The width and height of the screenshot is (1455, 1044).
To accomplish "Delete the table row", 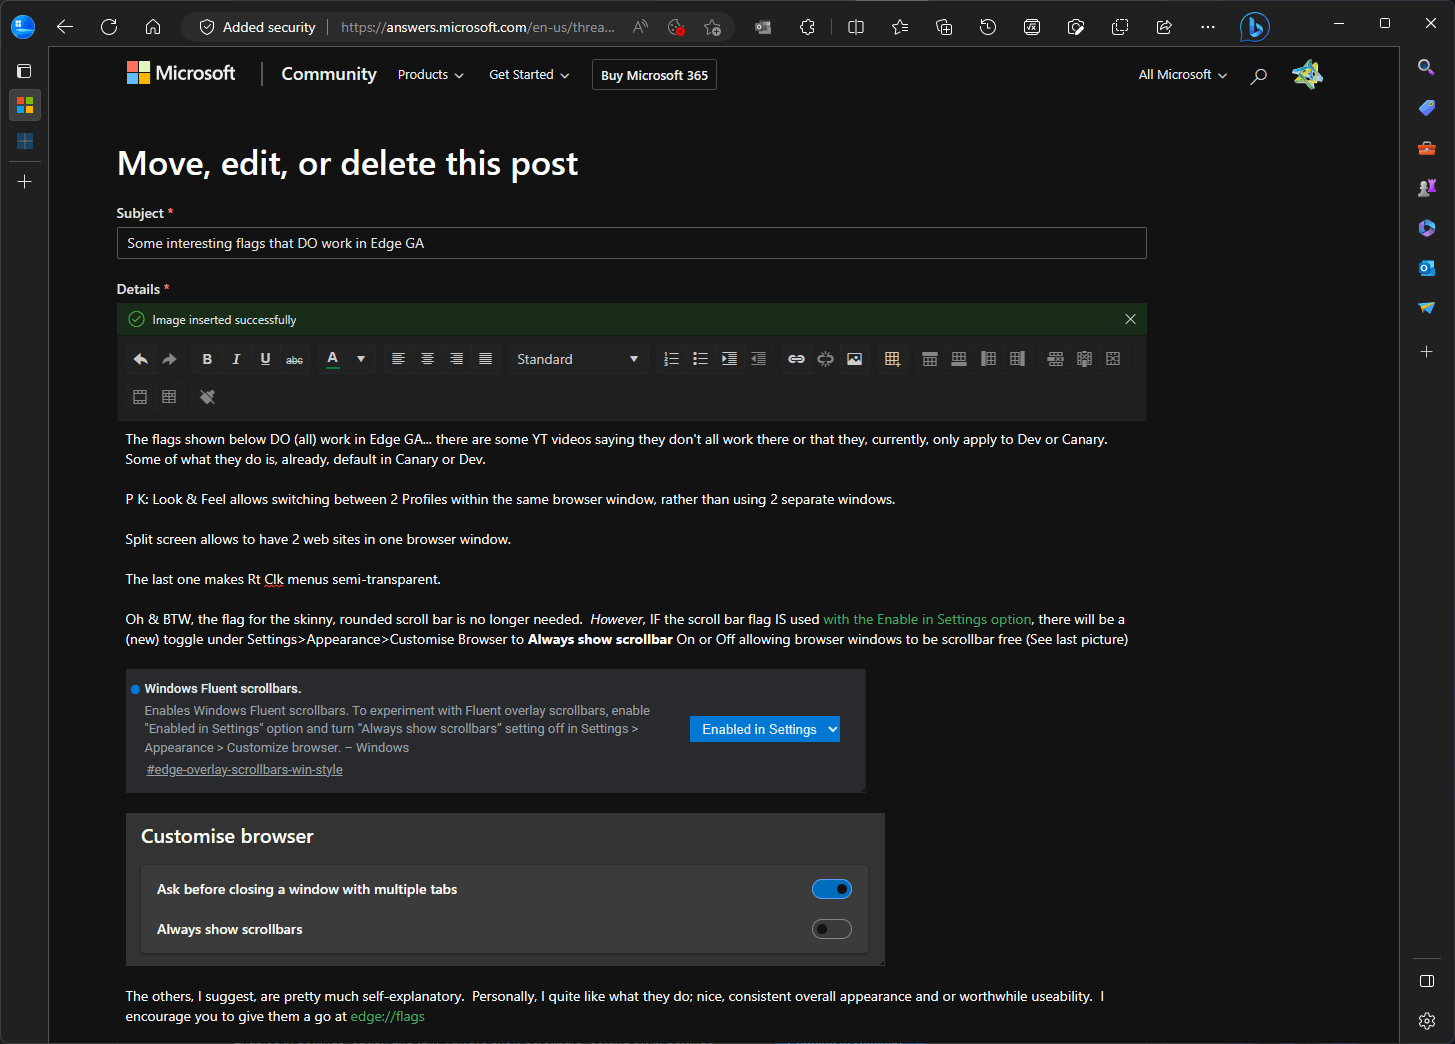I will (x=1055, y=359).
